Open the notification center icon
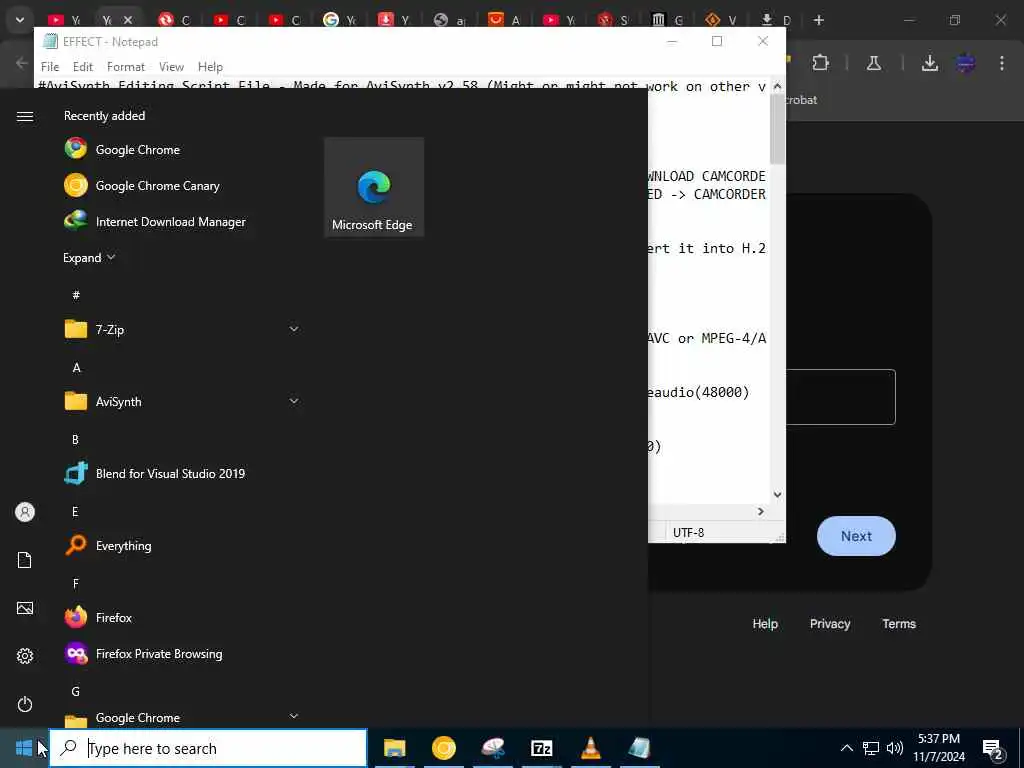 tap(993, 748)
